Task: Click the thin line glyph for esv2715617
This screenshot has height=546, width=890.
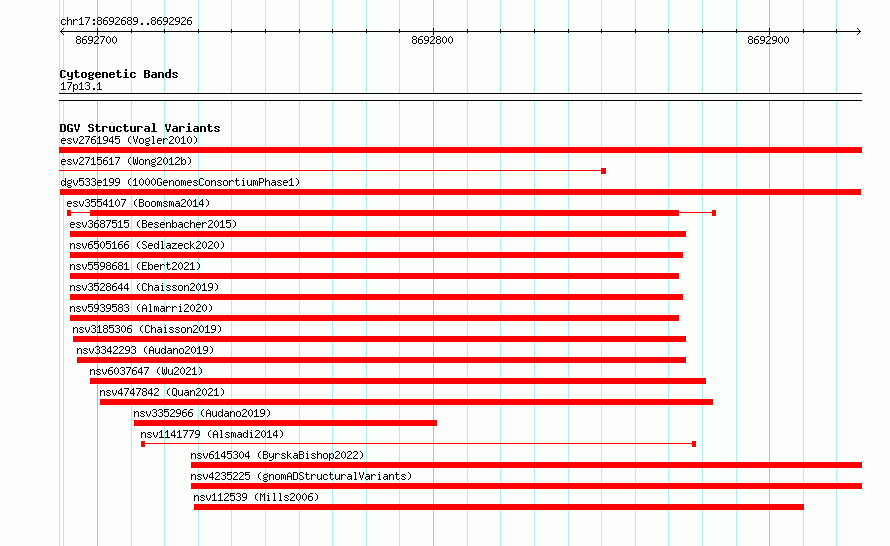Action: (332, 171)
